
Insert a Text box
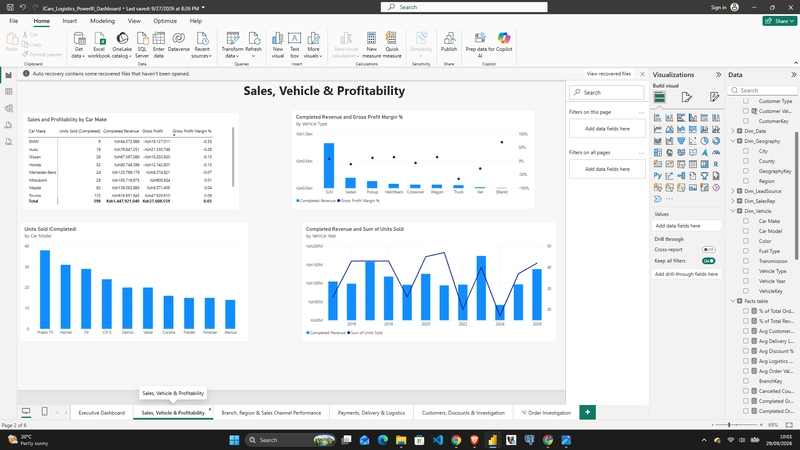tap(294, 45)
